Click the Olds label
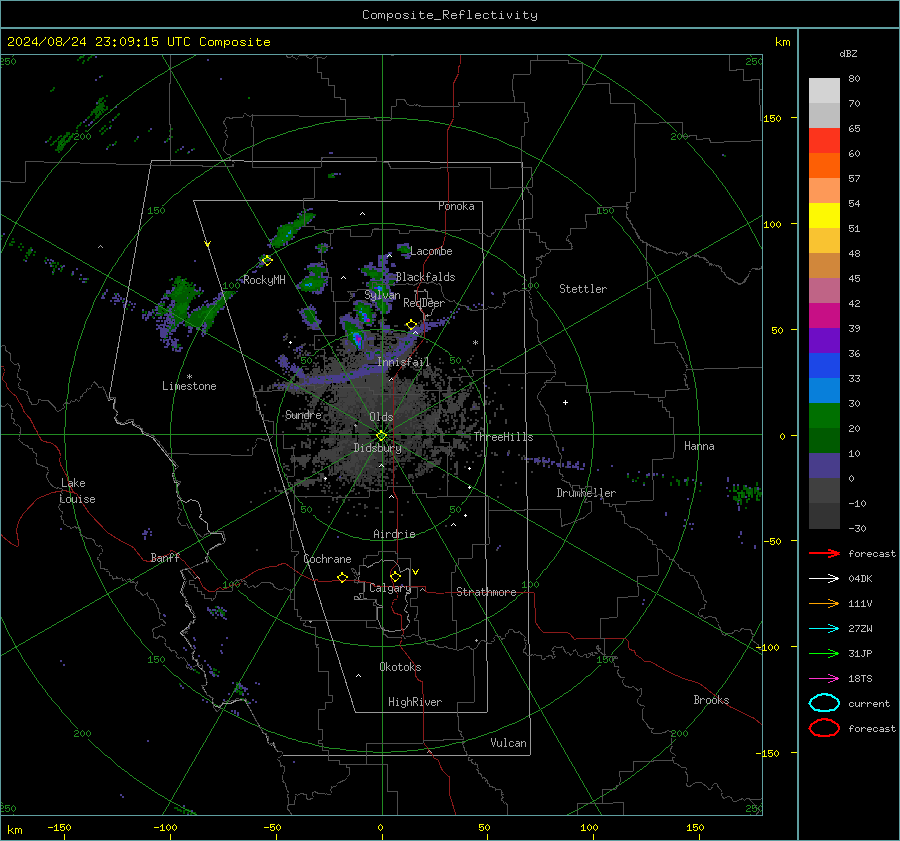Screen dimensions: 900x841 coord(381,417)
